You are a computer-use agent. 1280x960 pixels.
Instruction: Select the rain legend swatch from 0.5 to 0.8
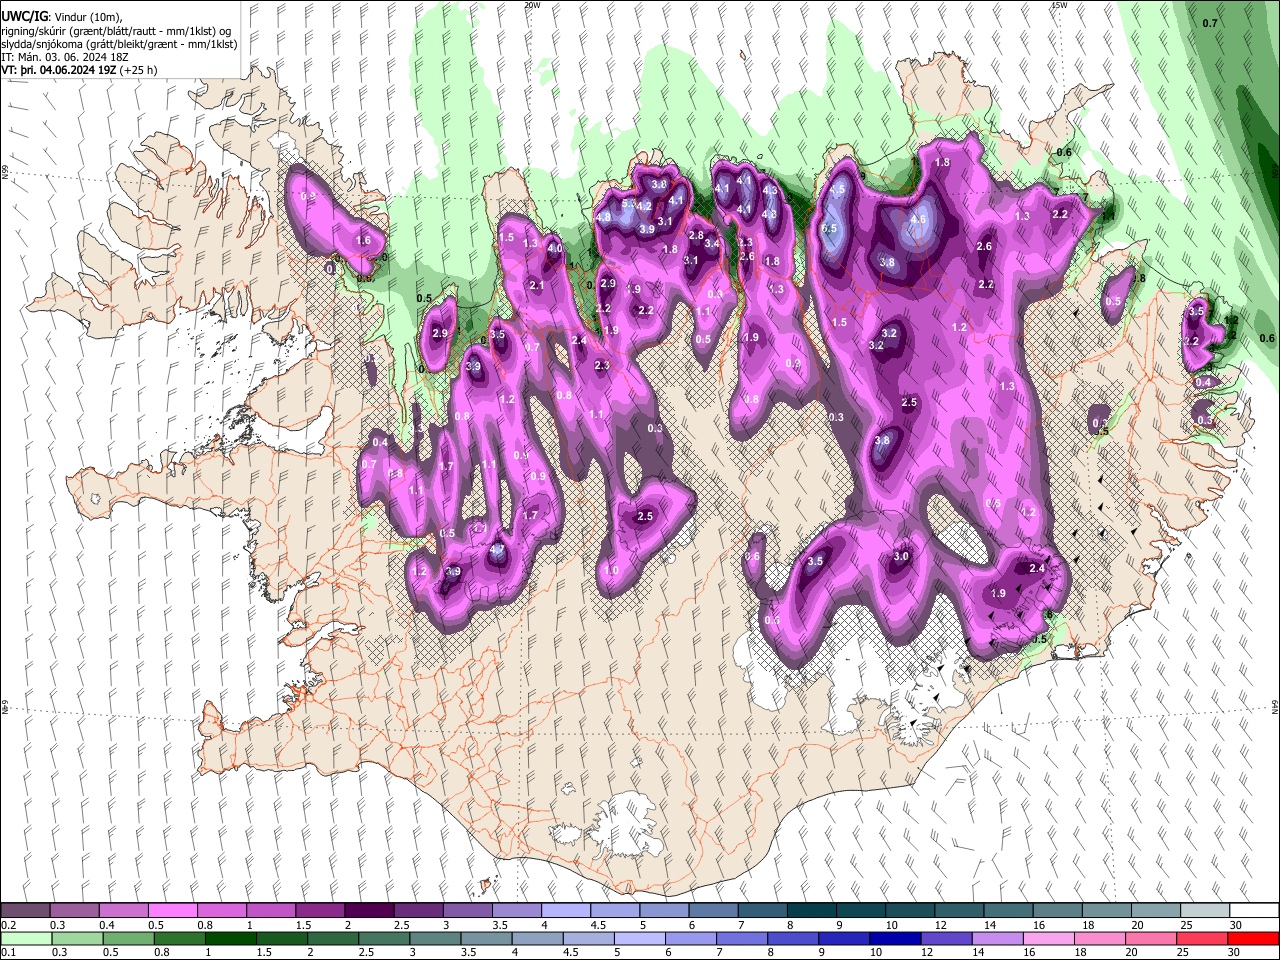point(127,938)
